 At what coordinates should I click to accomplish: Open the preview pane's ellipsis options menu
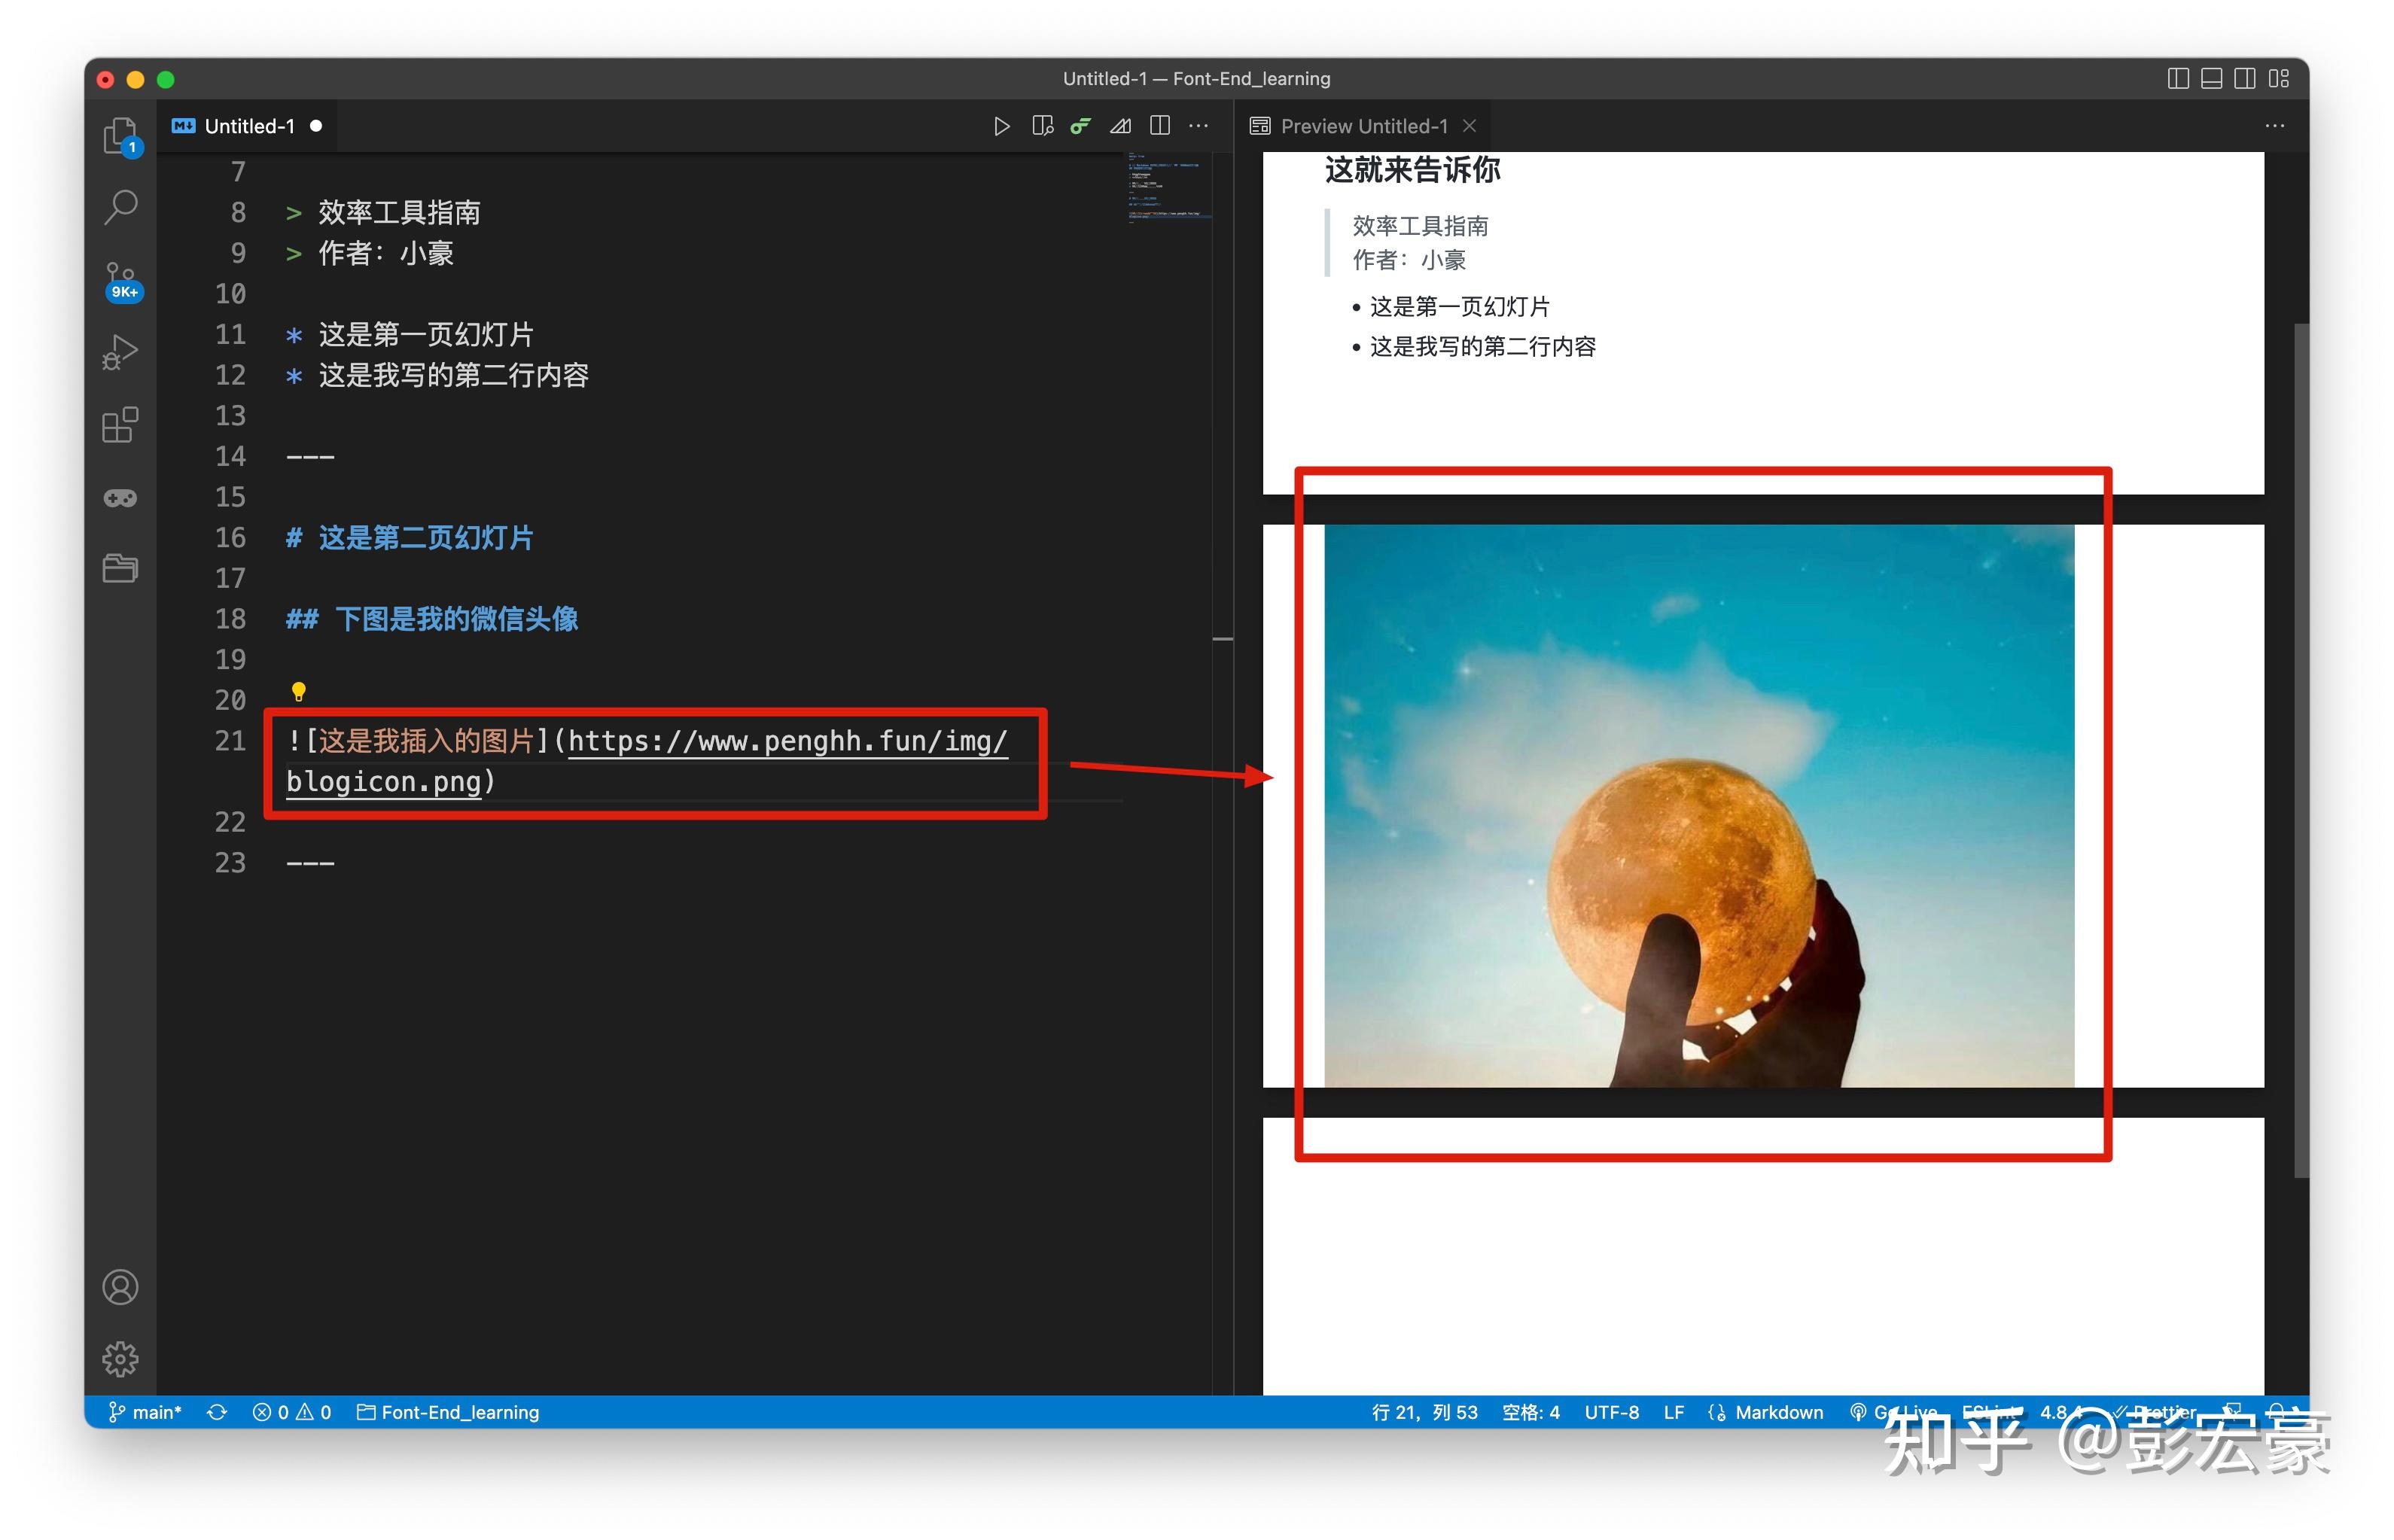coord(2274,126)
